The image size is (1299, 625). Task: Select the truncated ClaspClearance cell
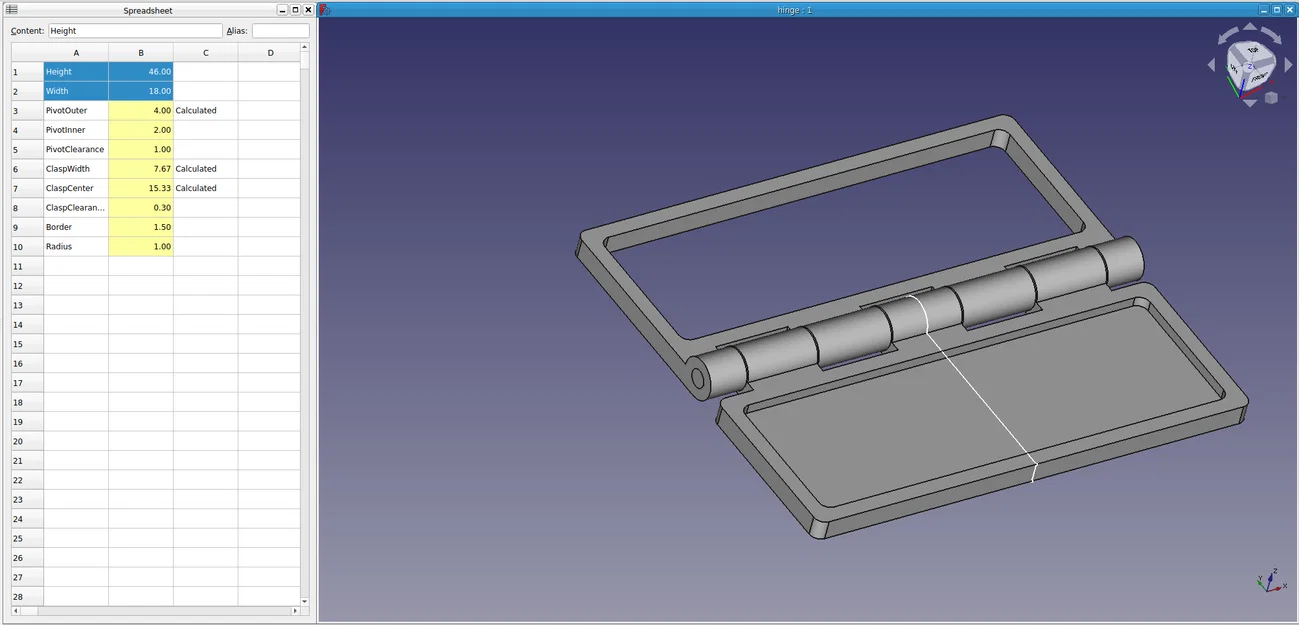point(76,208)
